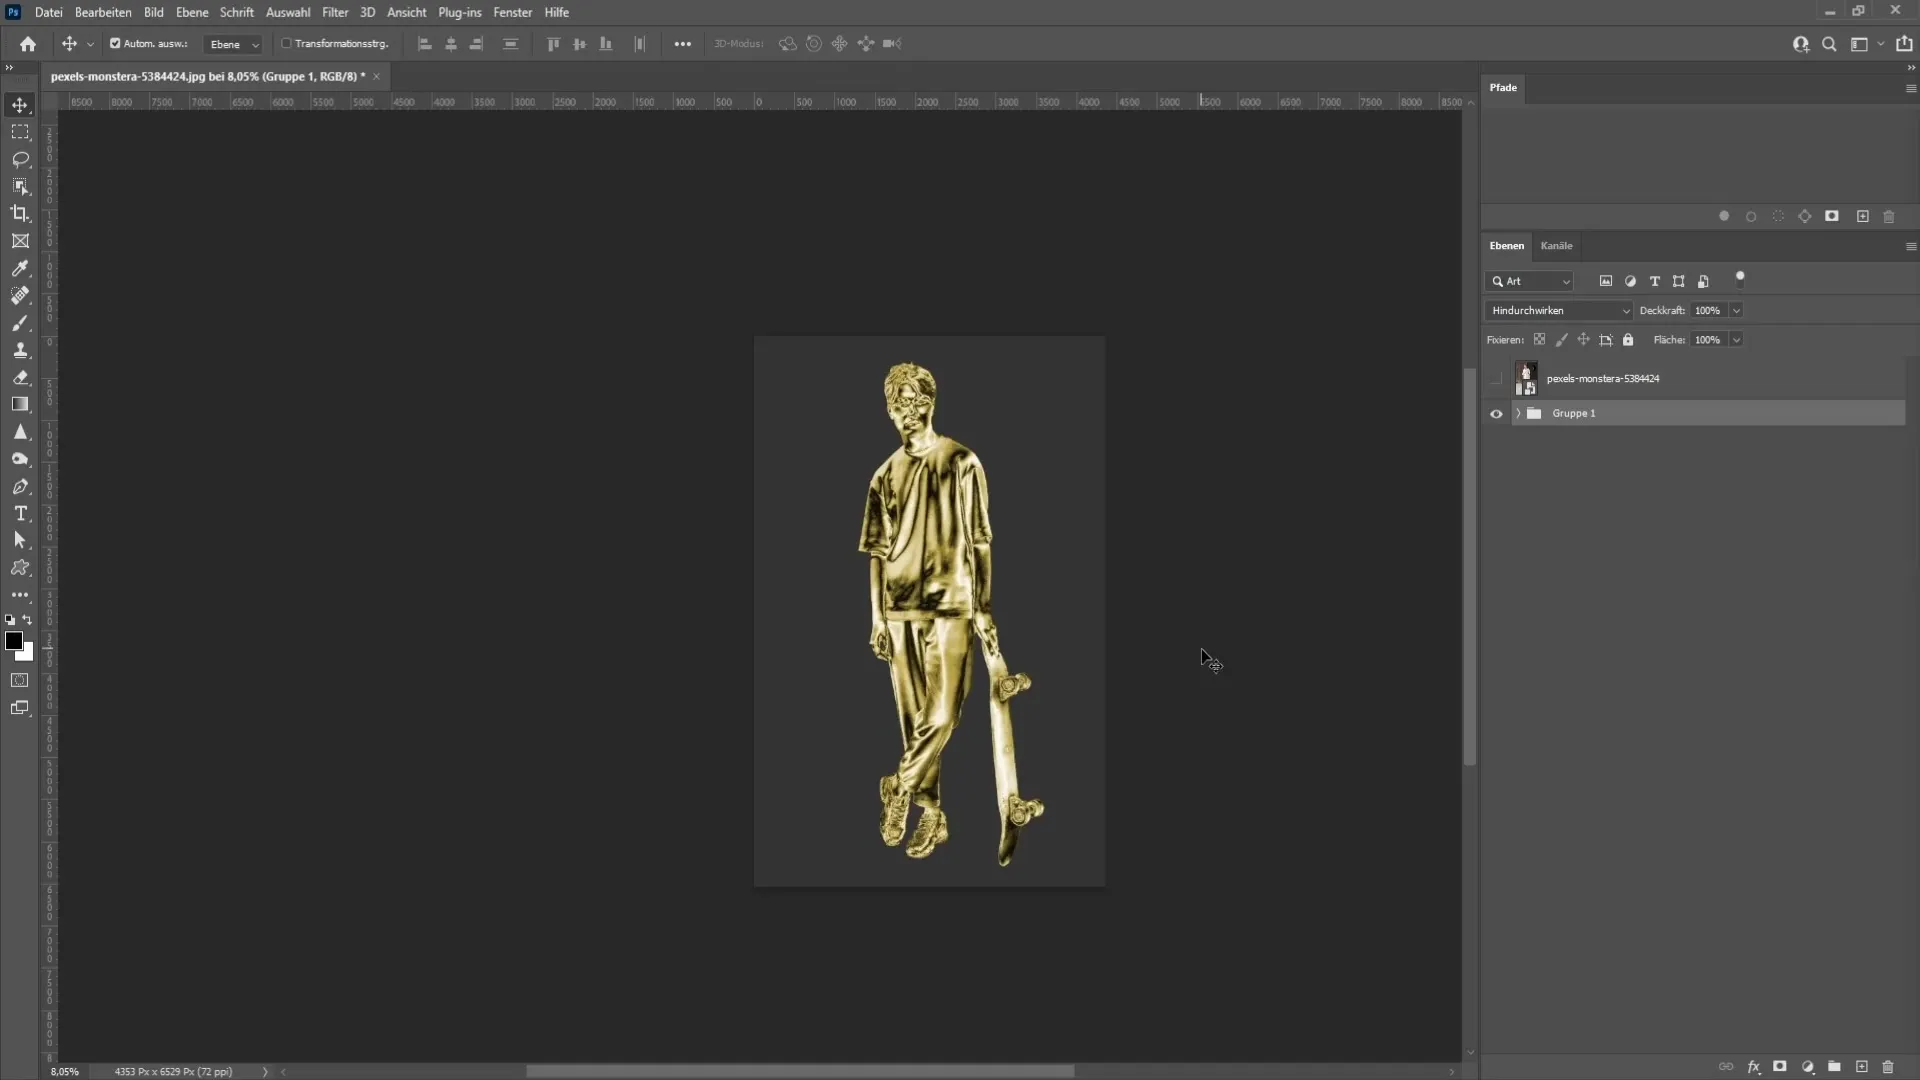Select the Brush tool
This screenshot has width=1920, height=1080.
(x=20, y=323)
